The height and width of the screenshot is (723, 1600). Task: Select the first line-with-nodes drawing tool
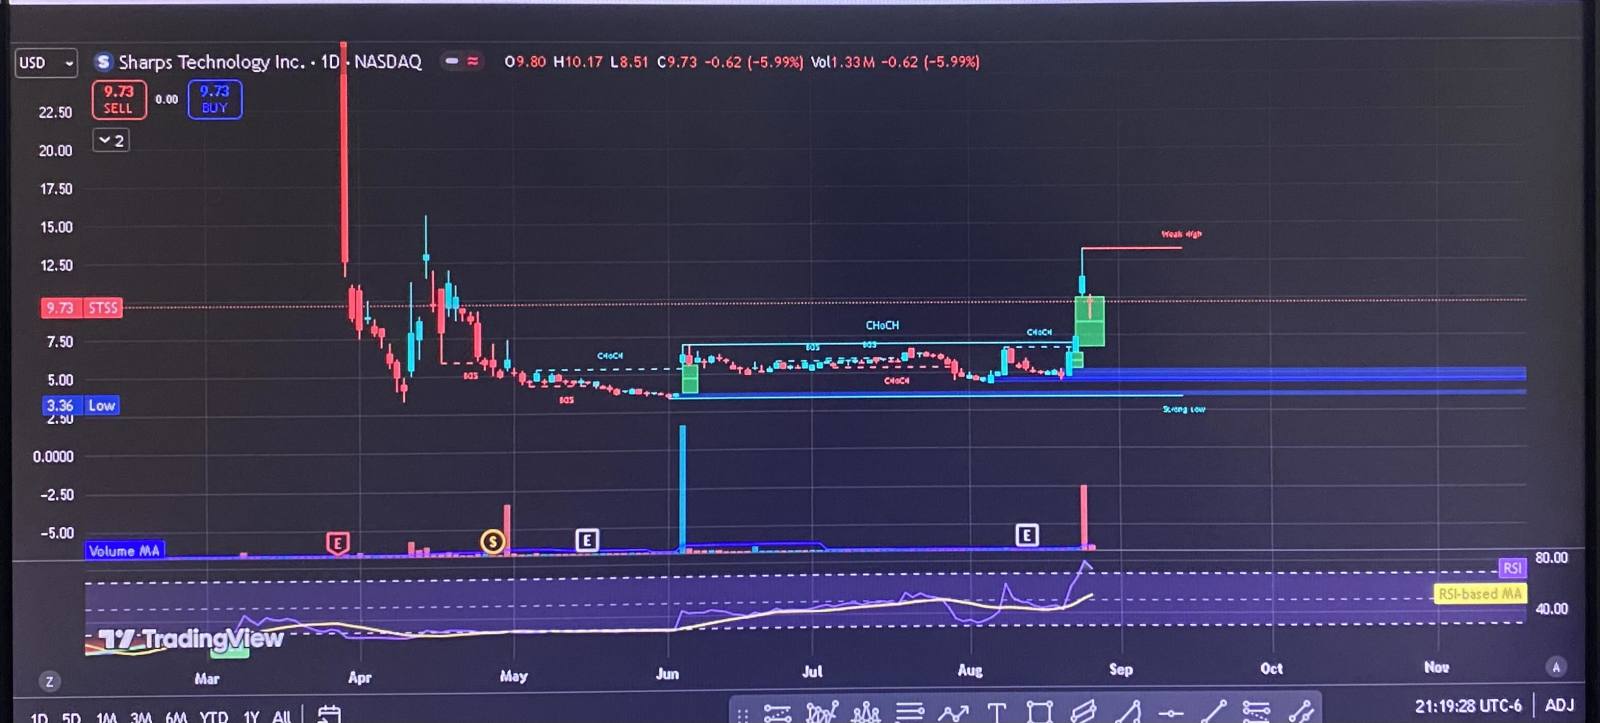click(x=778, y=713)
